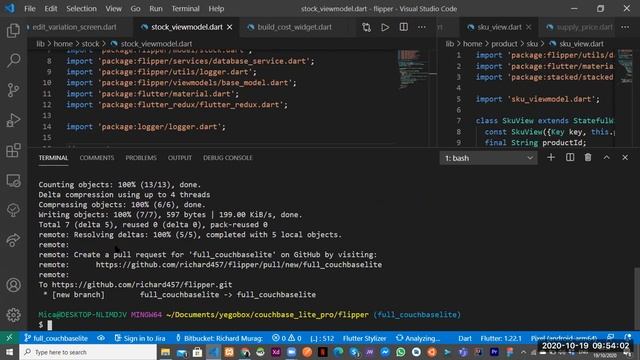The image size is (640, 360).
Task: Open more actions for the left editor group
Action: pos(422,27)
